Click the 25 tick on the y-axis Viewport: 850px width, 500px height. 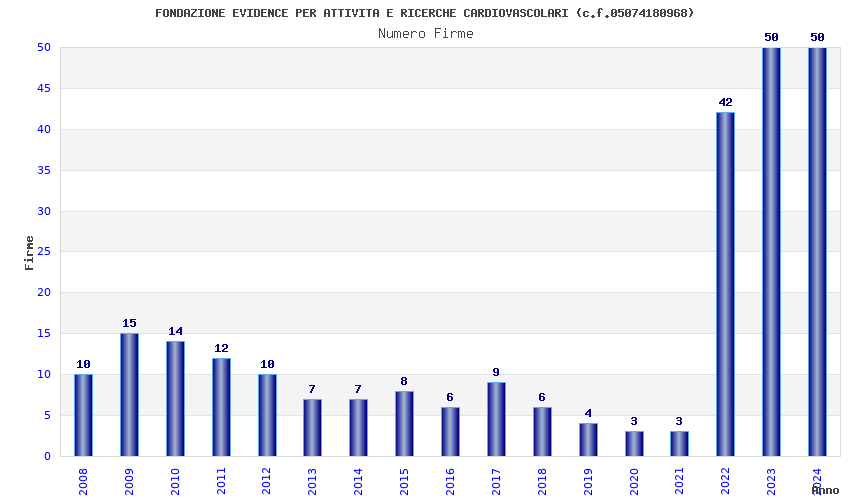[44, 252]
